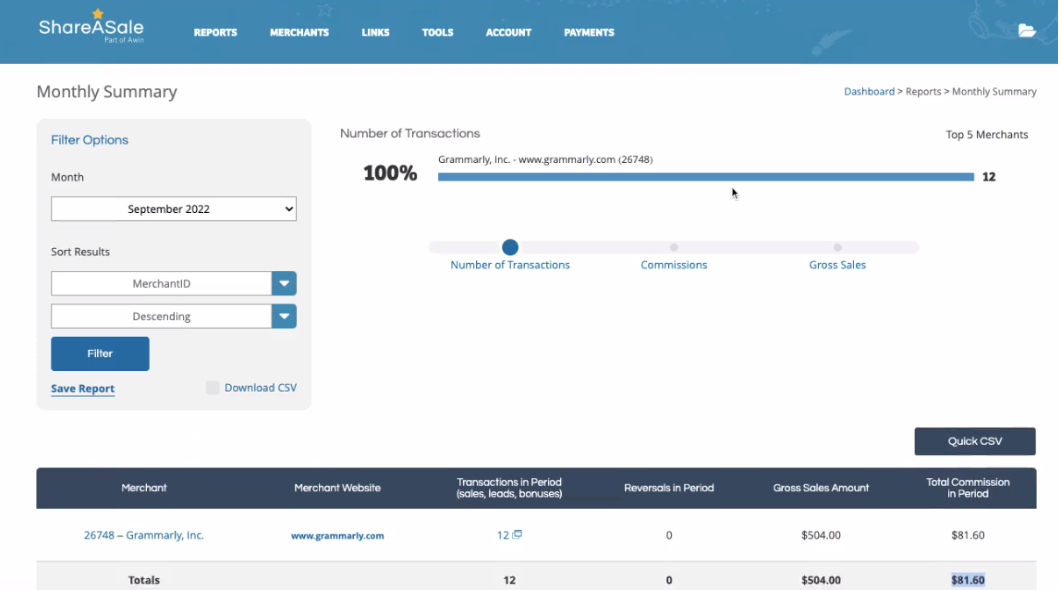Click the Gross Sales Amount column header

(x=821, y=488)
